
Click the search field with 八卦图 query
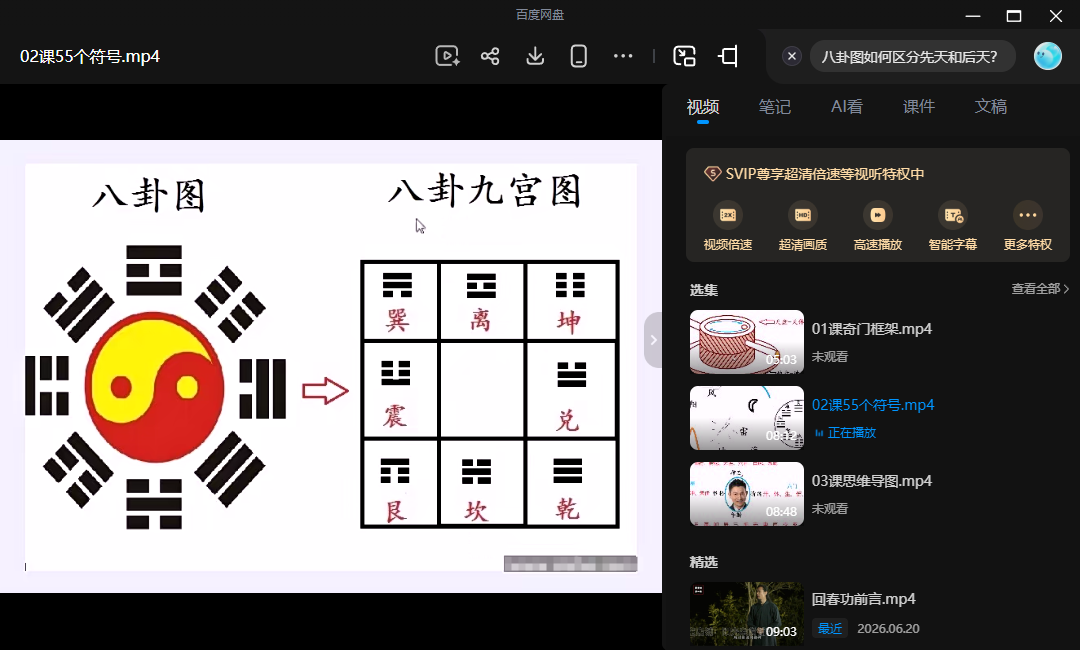[912, 56]
